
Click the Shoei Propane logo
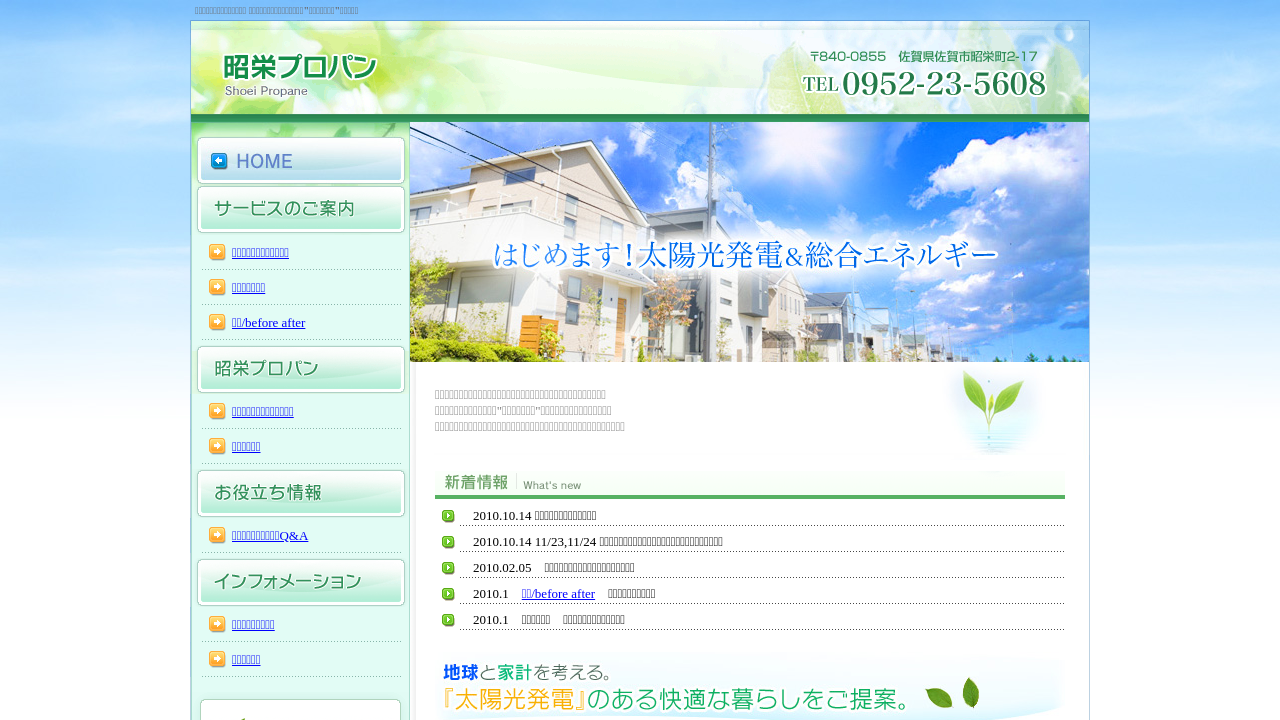299,75
